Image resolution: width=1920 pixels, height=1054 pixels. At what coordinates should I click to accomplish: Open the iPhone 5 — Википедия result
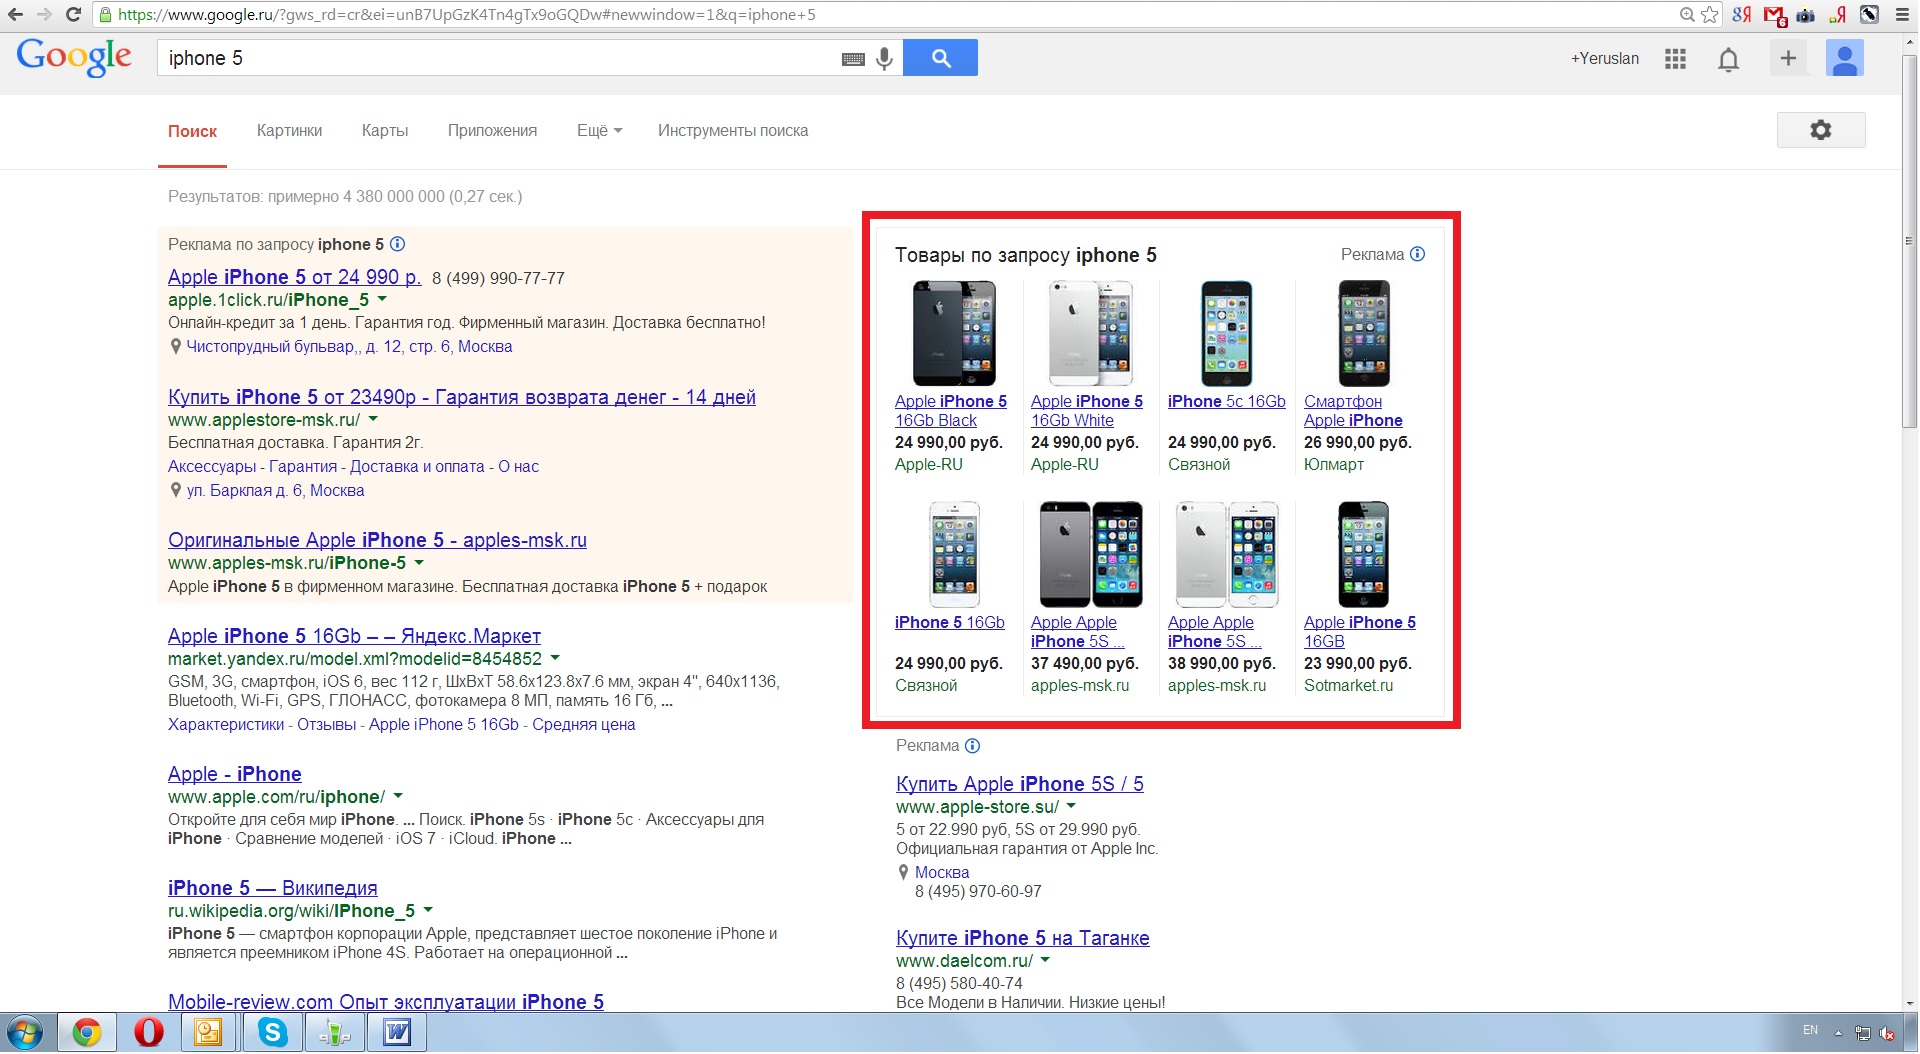[x=273, y=888]
